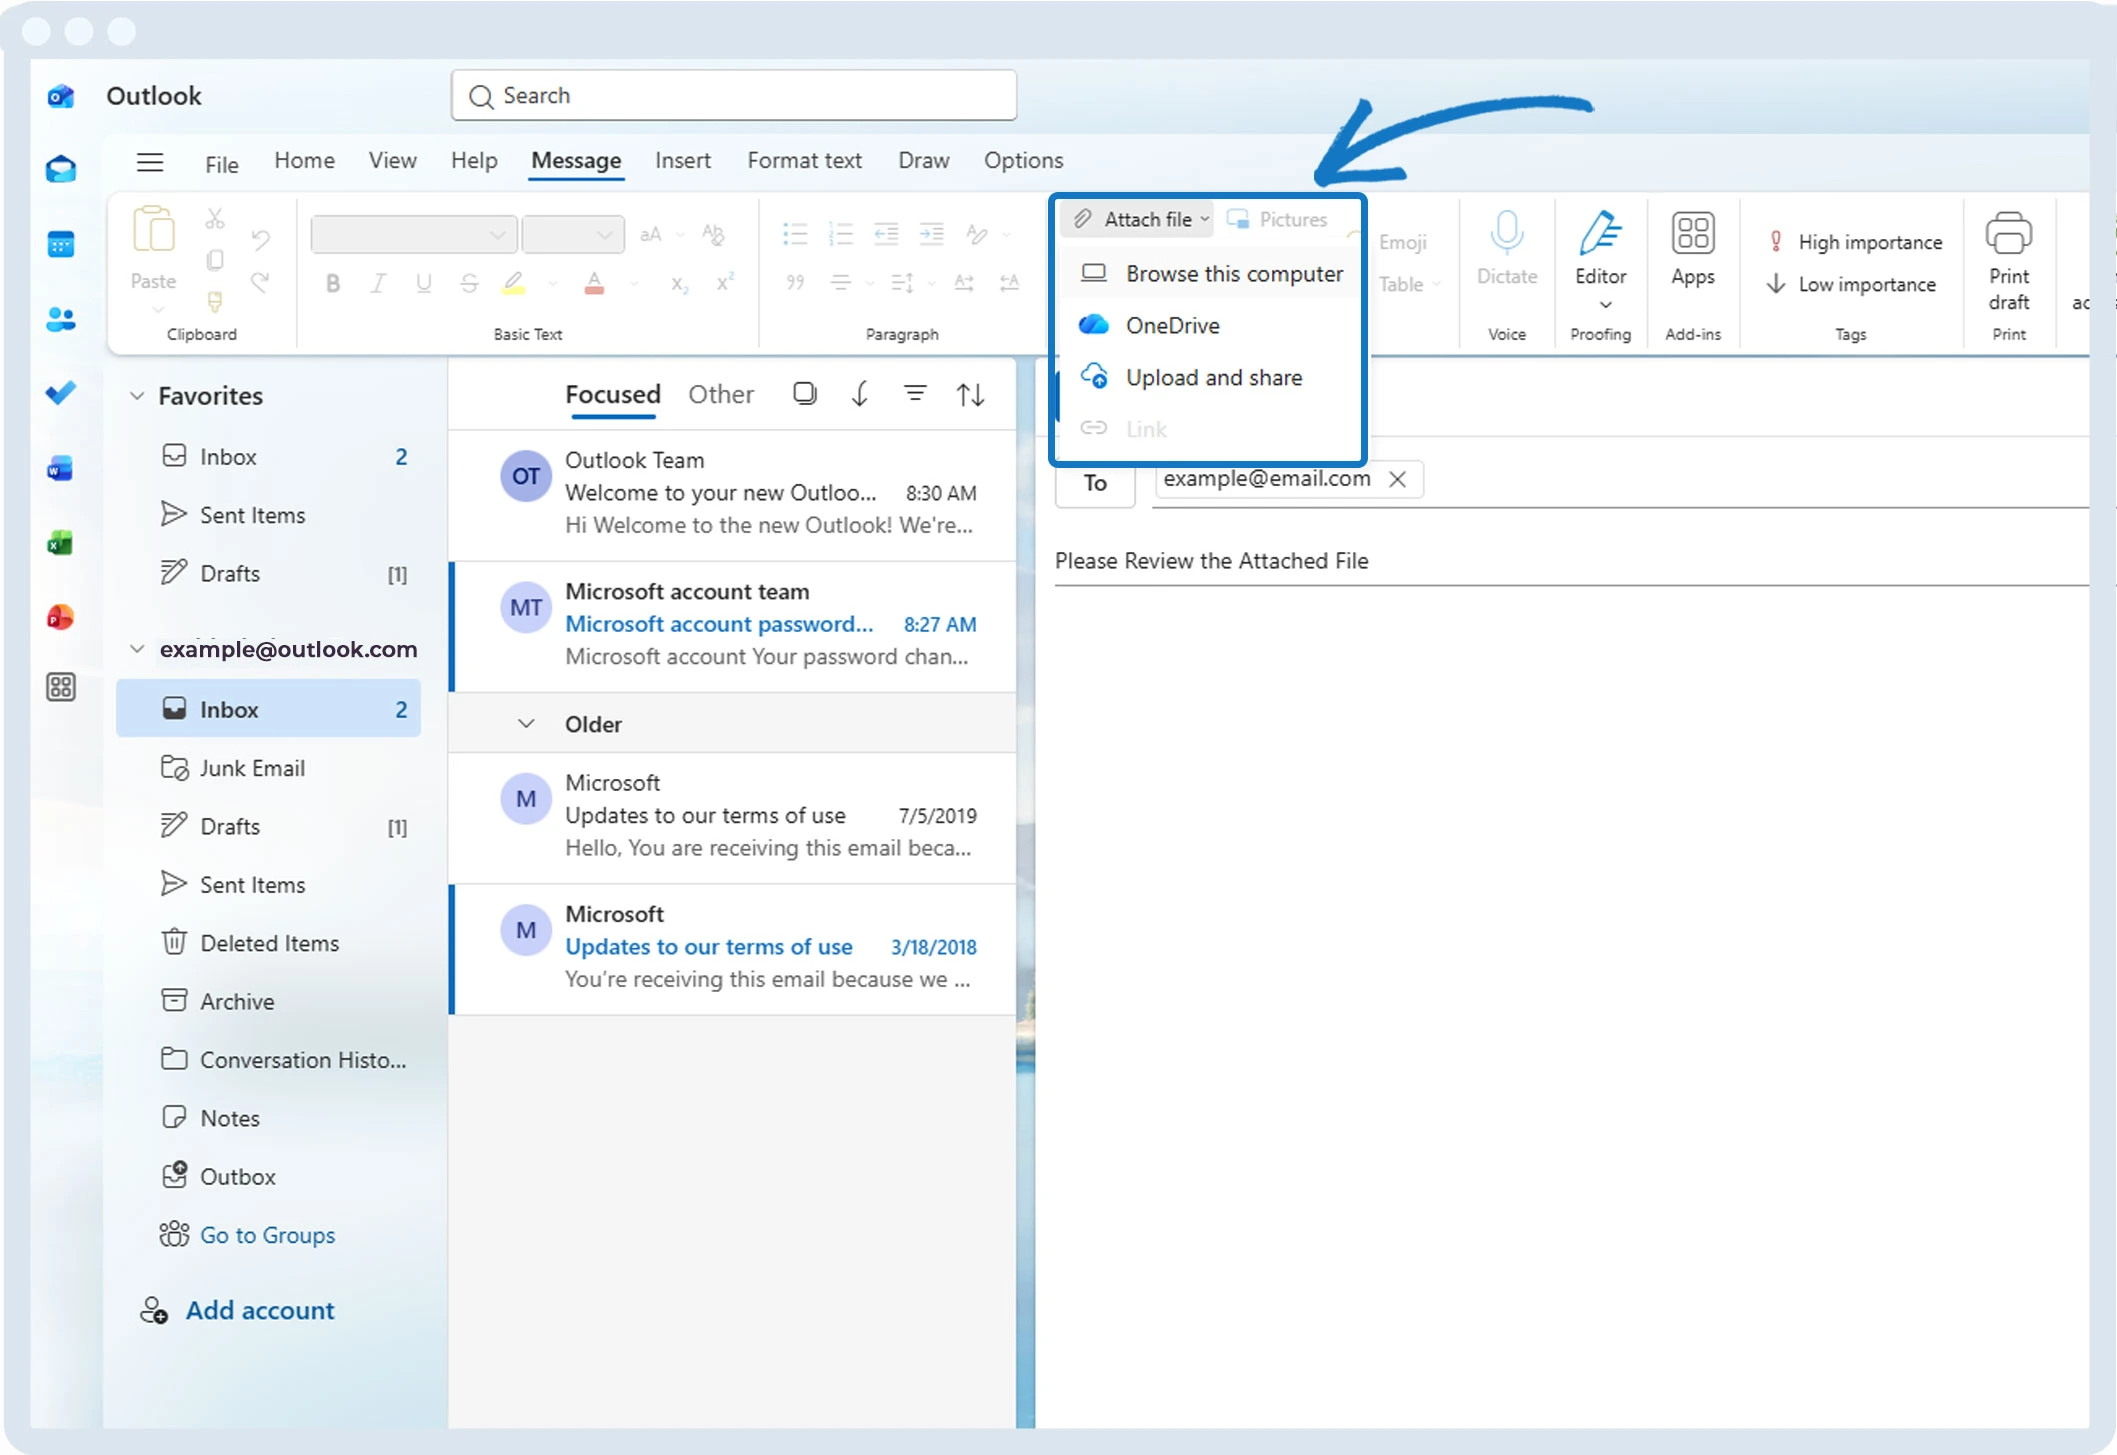Apply Italic formatting
The height and width of the screenshot is (1455, 2117).
click(378, 284)
